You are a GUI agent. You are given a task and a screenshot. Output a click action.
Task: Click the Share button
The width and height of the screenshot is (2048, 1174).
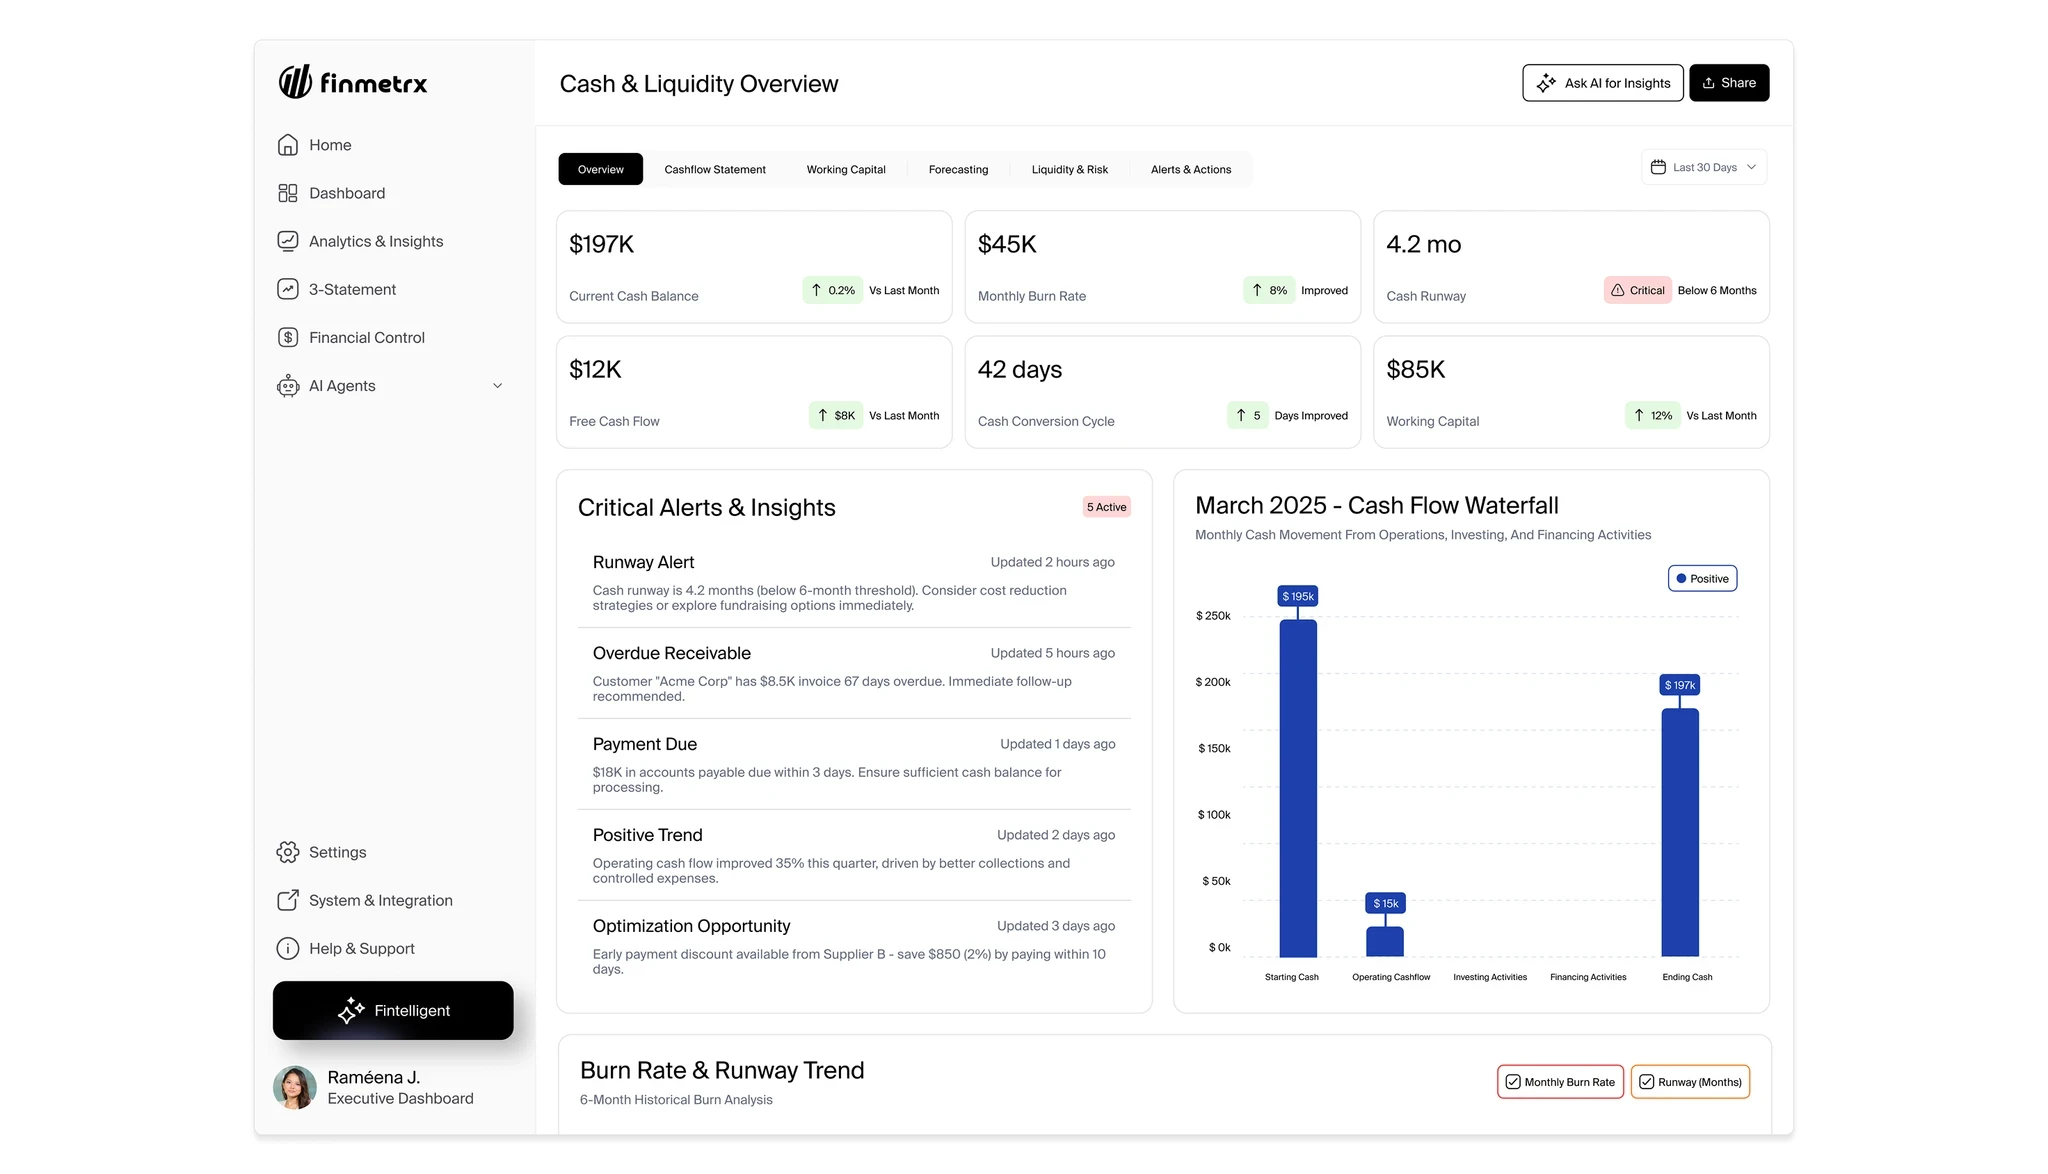[1729, 83]
